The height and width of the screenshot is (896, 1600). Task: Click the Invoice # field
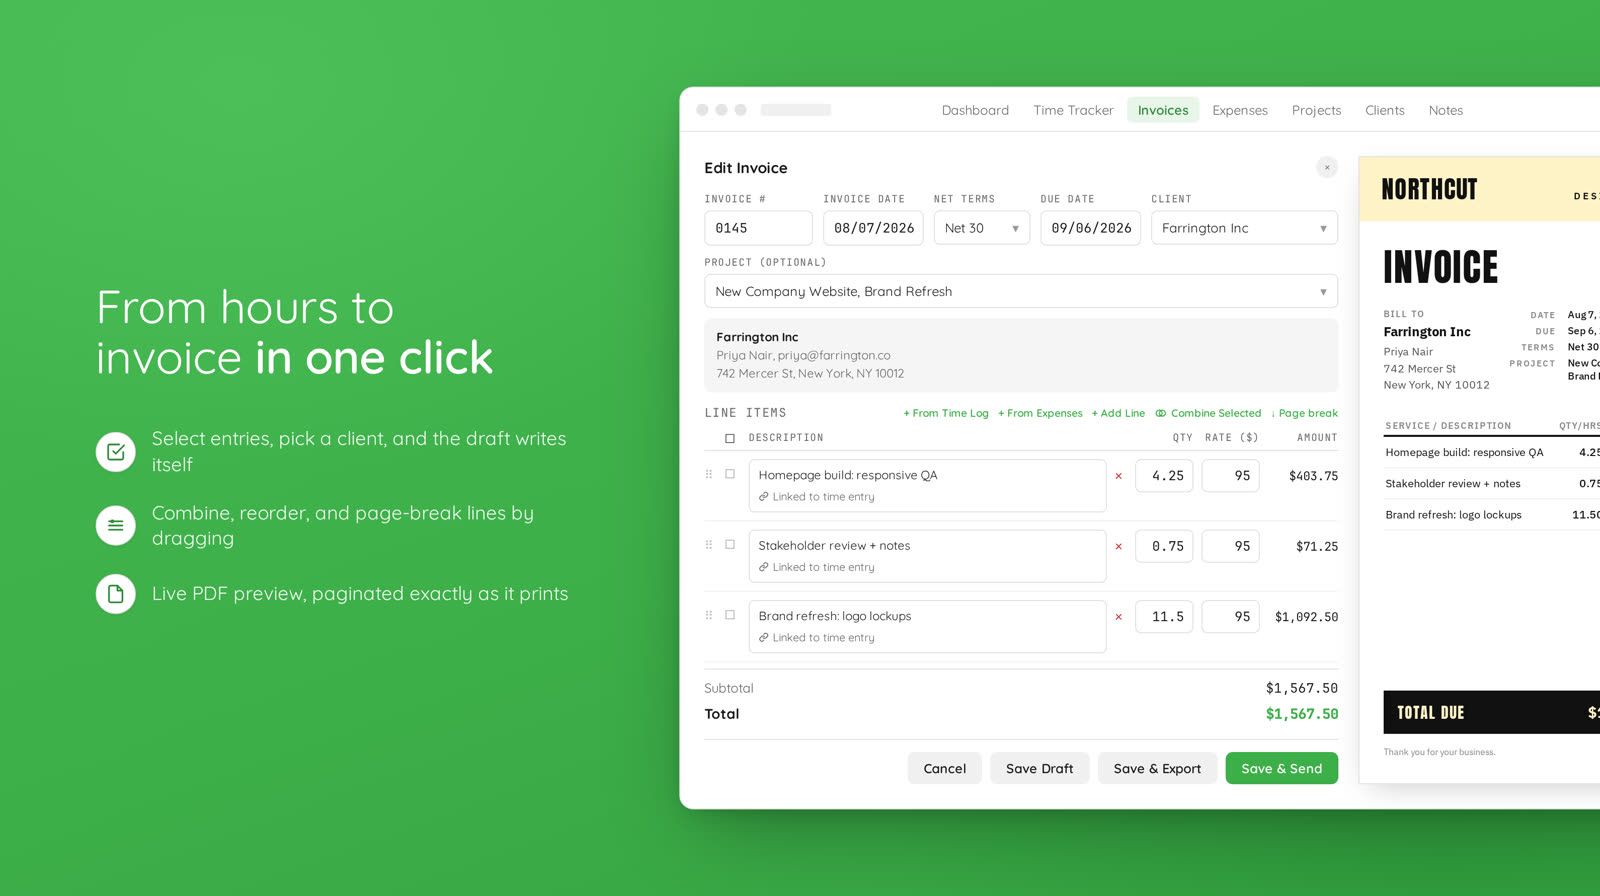click(758, 228)
